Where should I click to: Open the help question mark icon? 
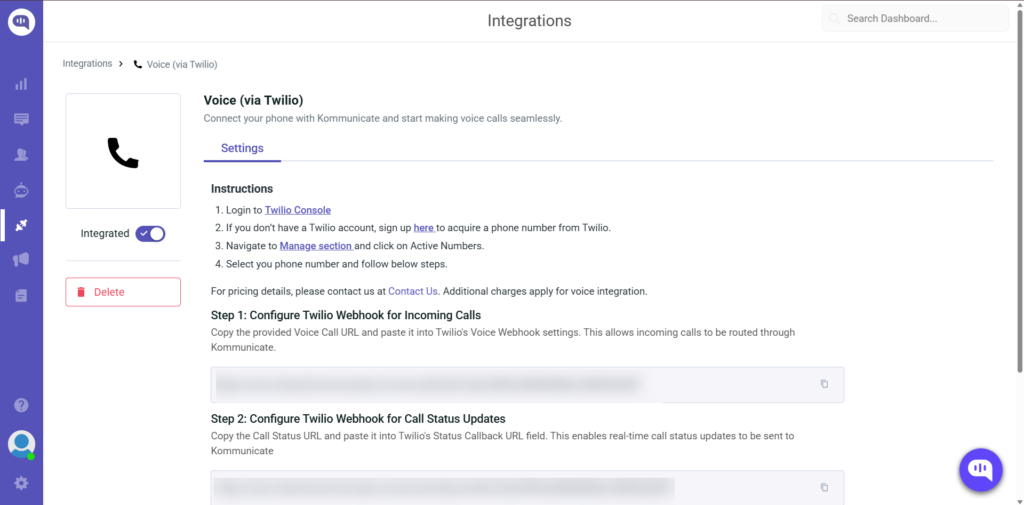22,405
